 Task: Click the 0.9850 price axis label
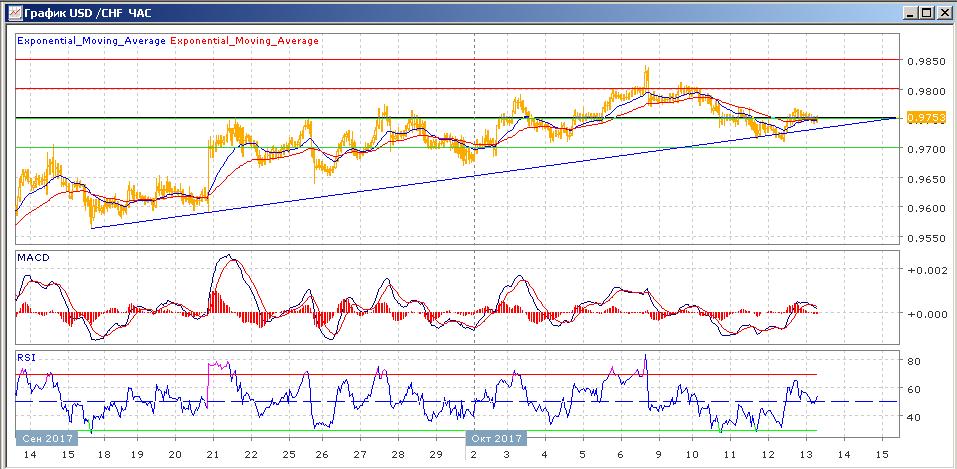coord(926,62)
